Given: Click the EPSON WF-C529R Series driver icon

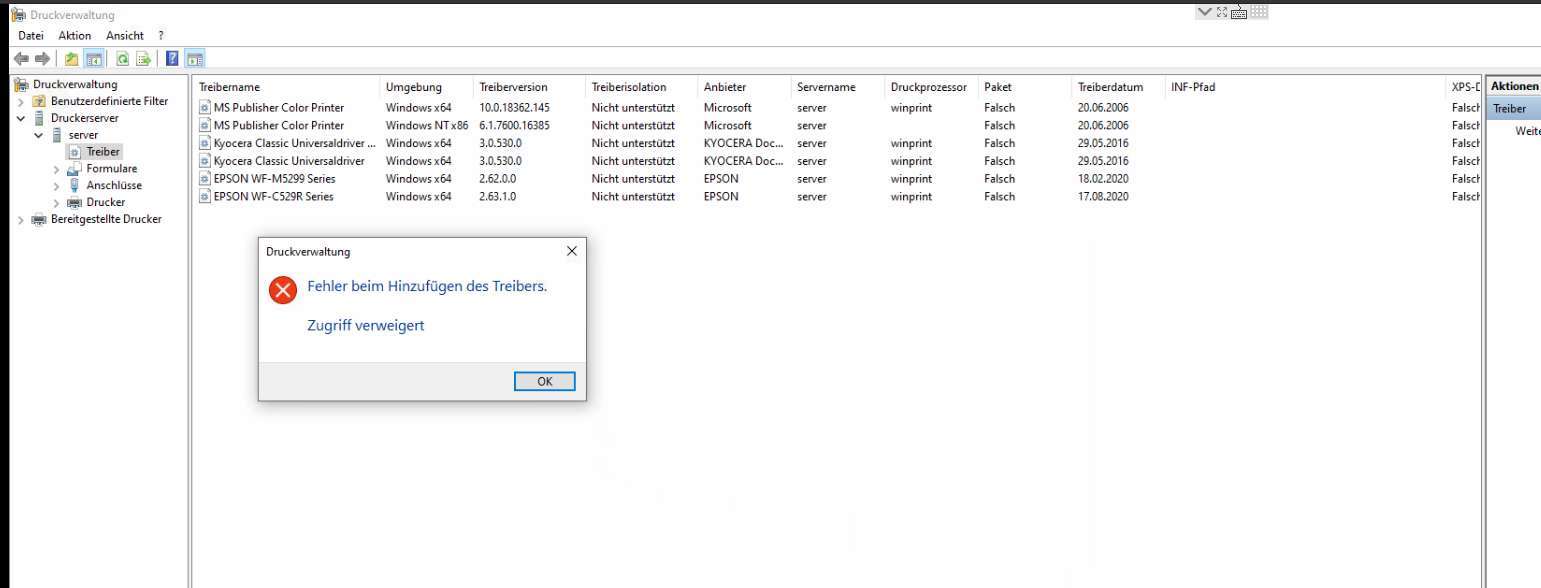Looking at the screenshot, I should [x=205, y=197].
